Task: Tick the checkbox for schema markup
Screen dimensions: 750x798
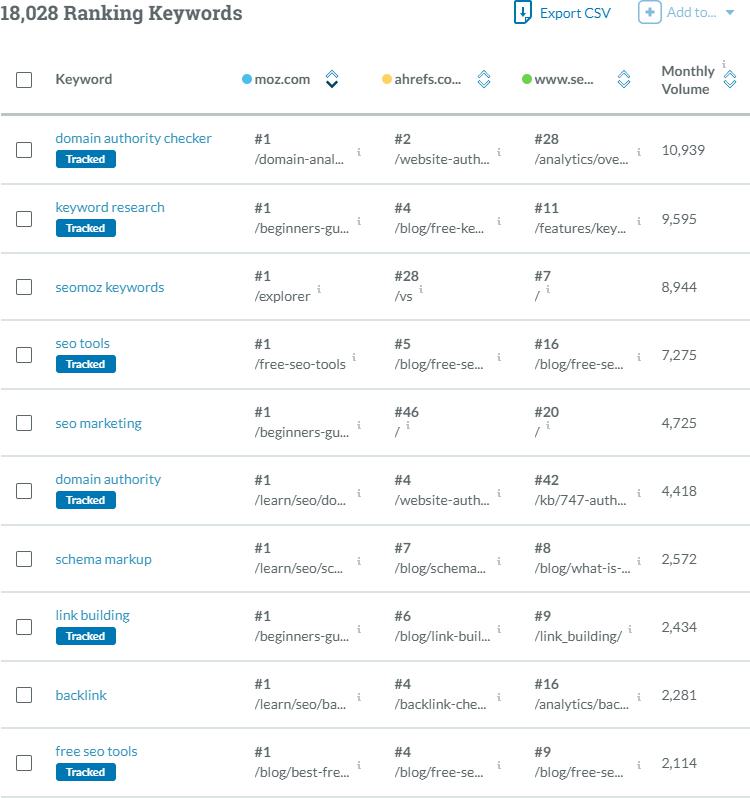Action: tap(24, 559)
